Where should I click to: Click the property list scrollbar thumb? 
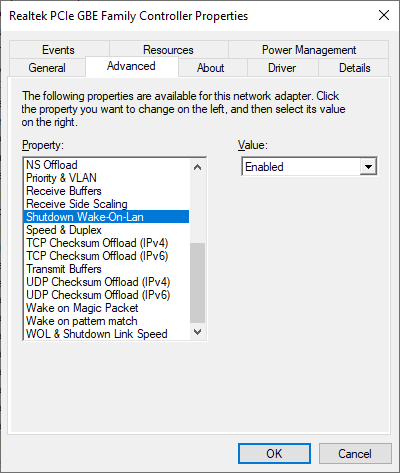click(197, 283)
